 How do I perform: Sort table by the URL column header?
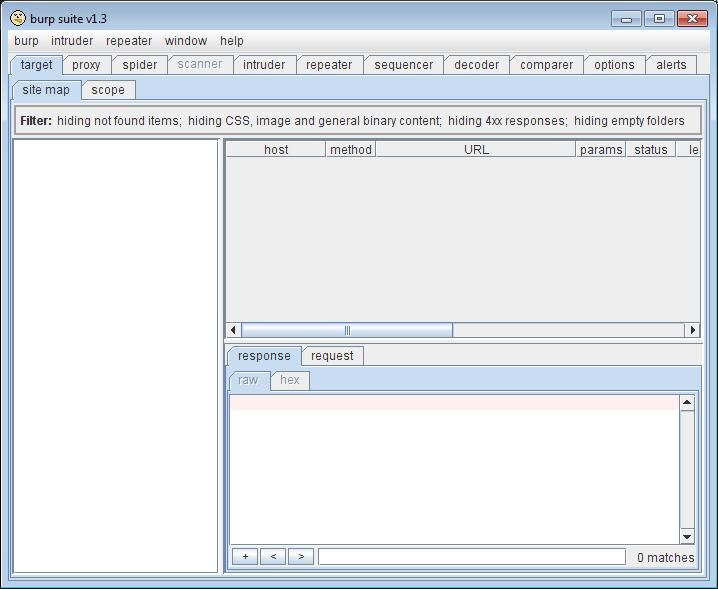point(476,150)
